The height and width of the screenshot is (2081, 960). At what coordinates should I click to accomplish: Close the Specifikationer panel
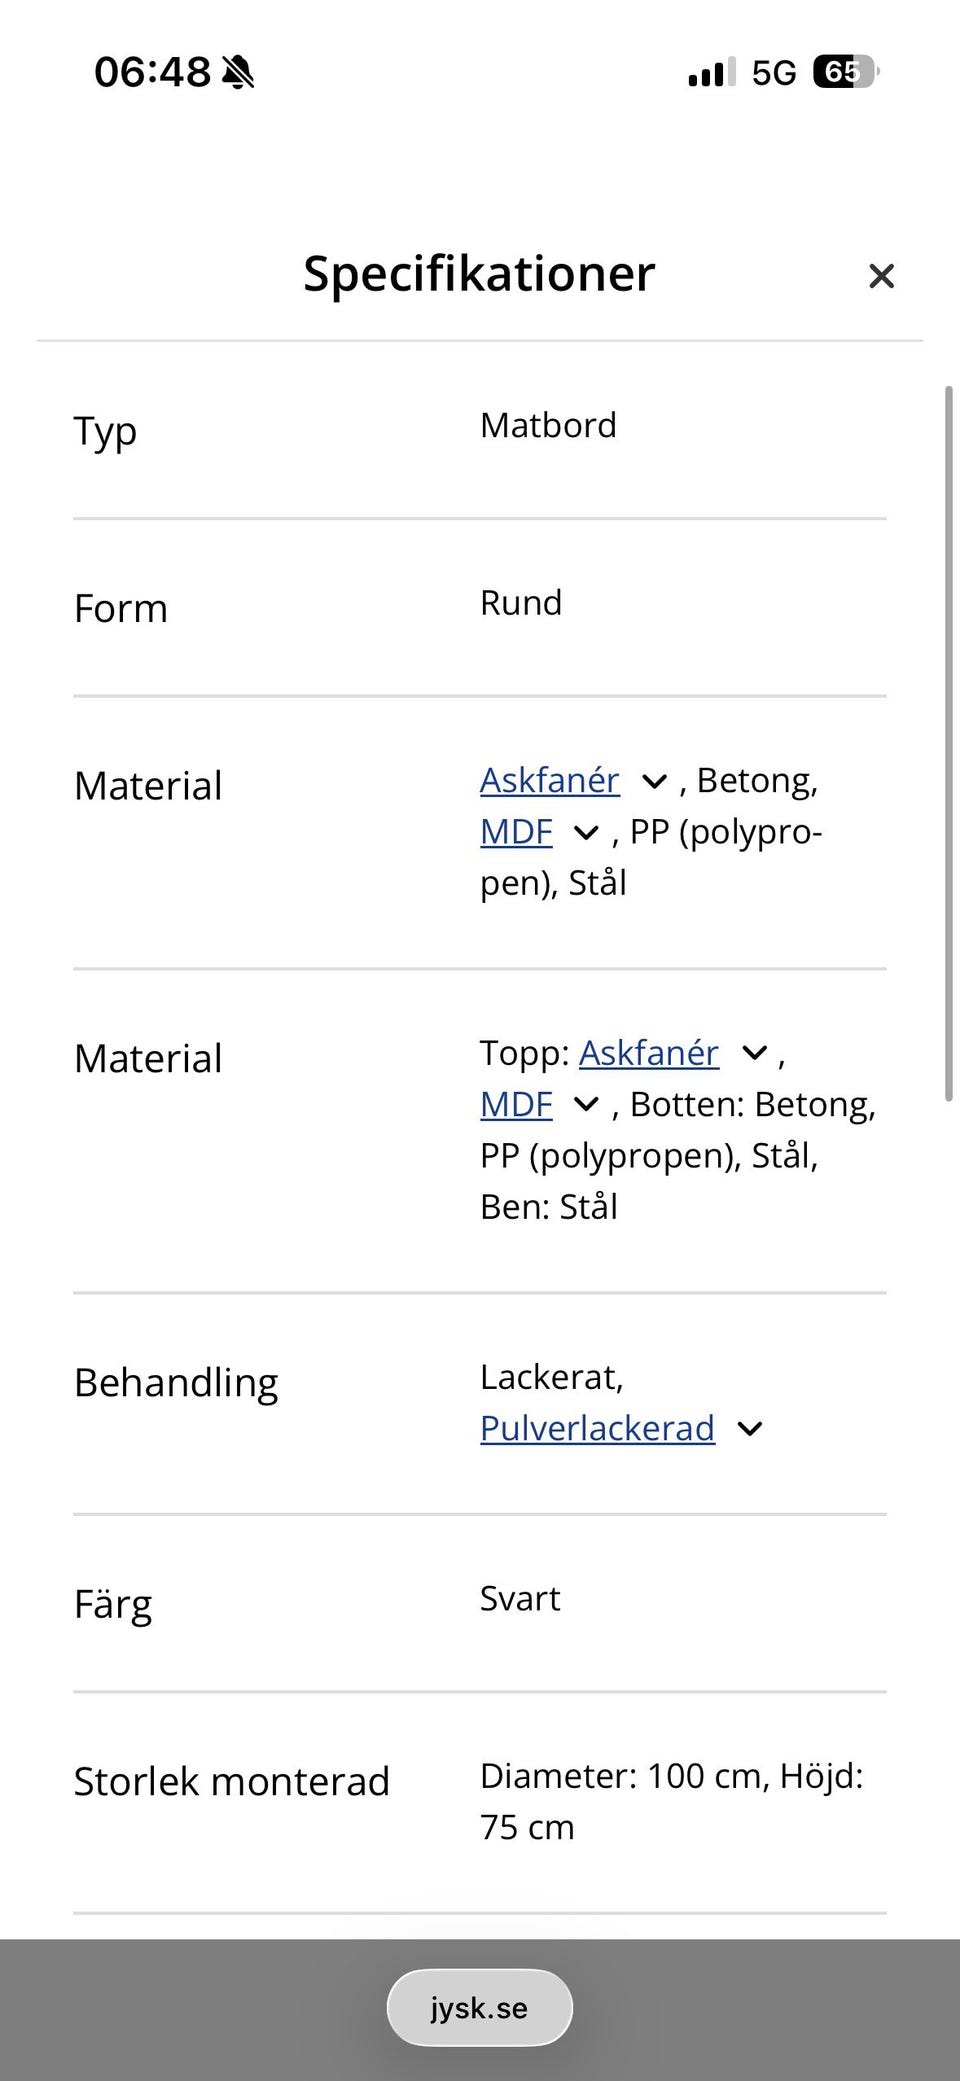tap(881, 276)
